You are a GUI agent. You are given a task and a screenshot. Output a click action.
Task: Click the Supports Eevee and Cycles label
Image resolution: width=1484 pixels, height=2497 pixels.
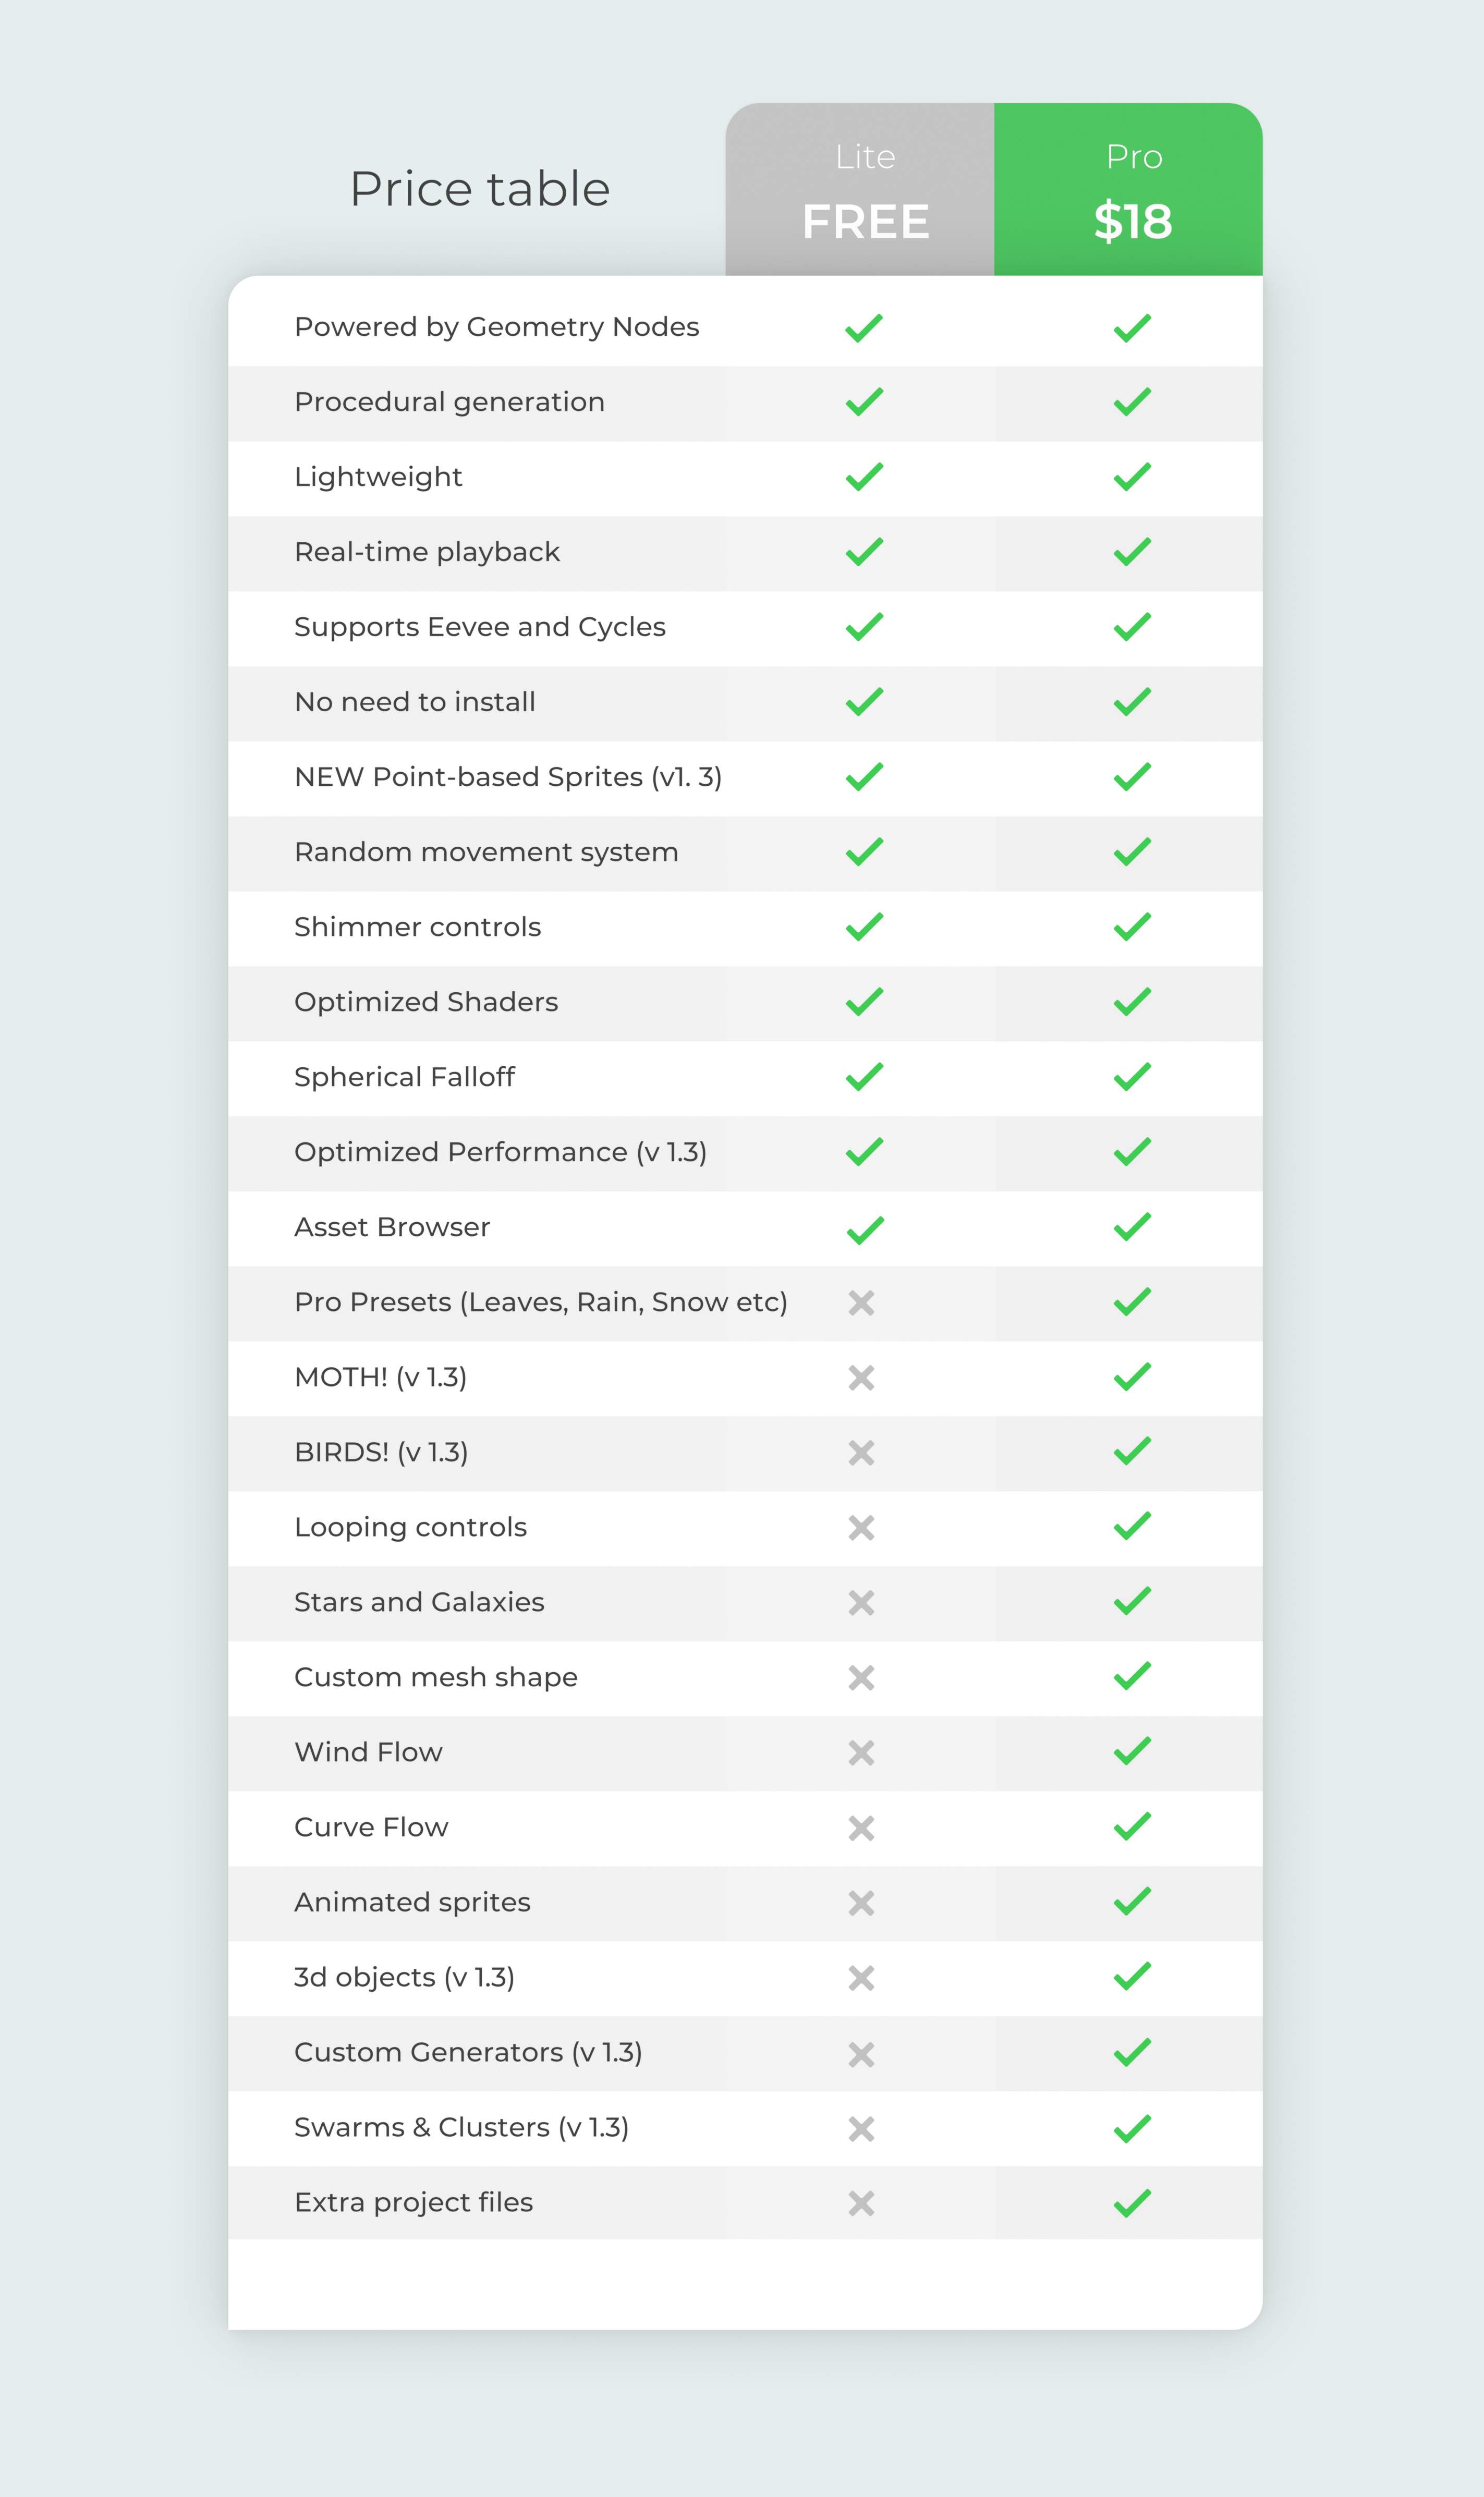point(480,627)
